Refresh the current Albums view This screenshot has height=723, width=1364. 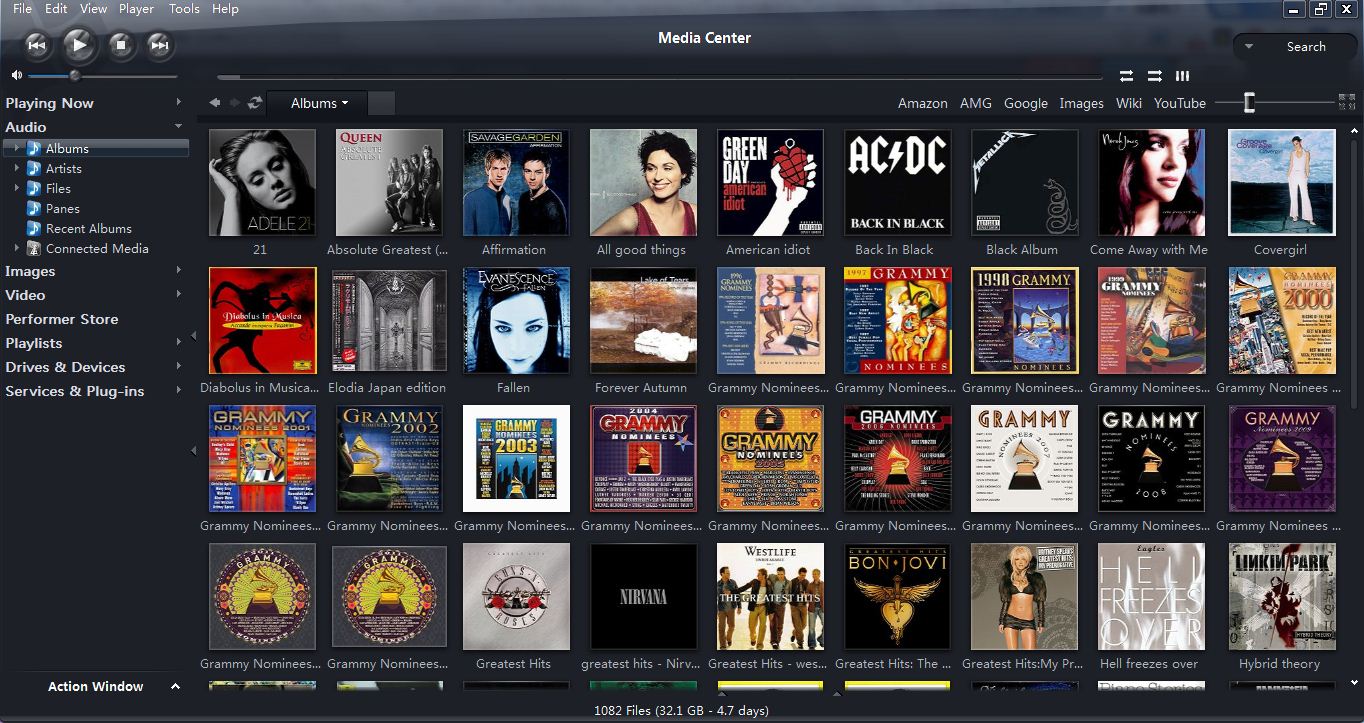coord(255,103)
